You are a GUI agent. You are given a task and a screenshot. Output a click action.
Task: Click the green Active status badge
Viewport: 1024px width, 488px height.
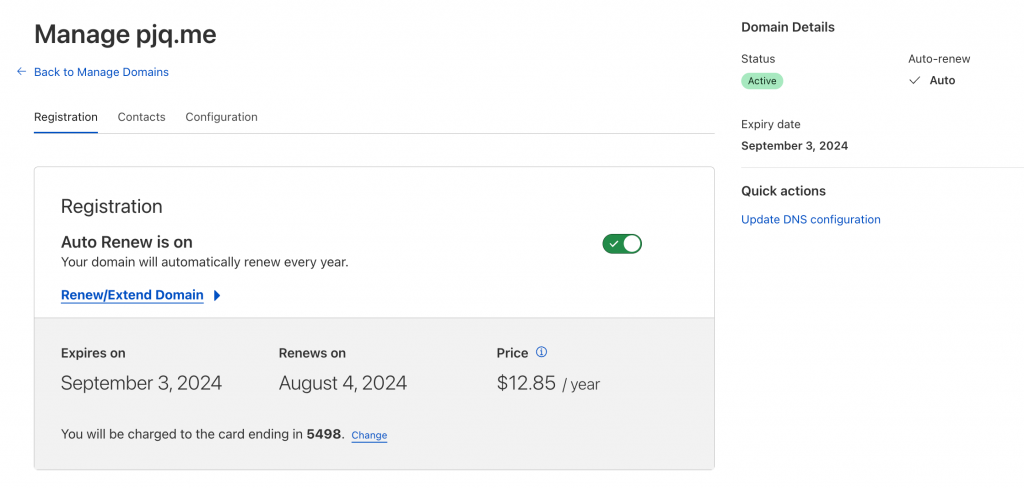pos(762,81)
